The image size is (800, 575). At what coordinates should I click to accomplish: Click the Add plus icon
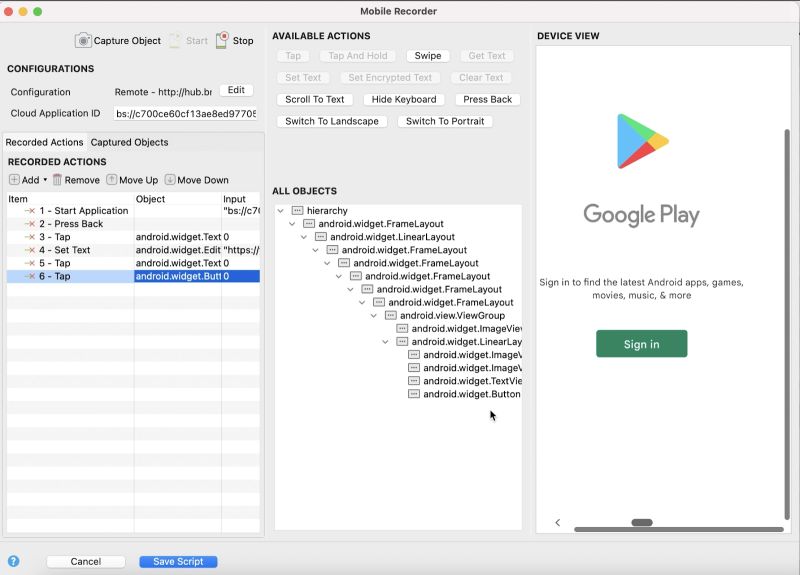pyautogui.click(x=14, y=180)
